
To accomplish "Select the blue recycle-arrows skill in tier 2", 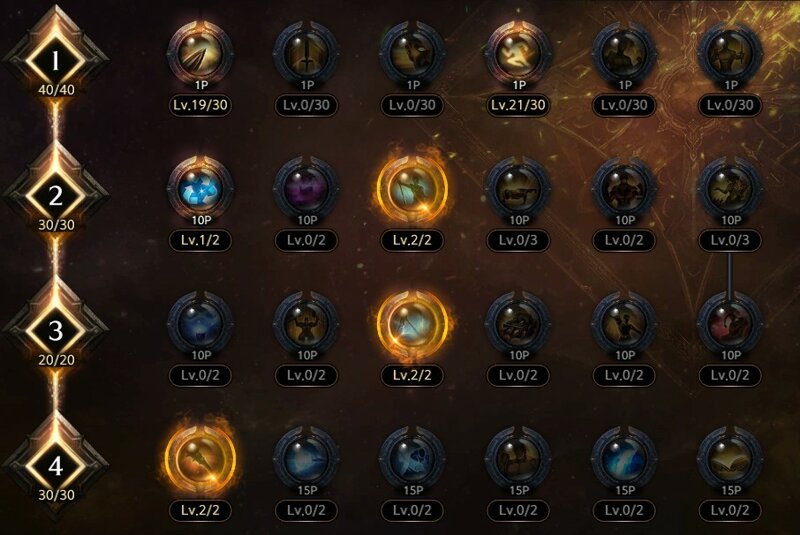I will [201, 189].
